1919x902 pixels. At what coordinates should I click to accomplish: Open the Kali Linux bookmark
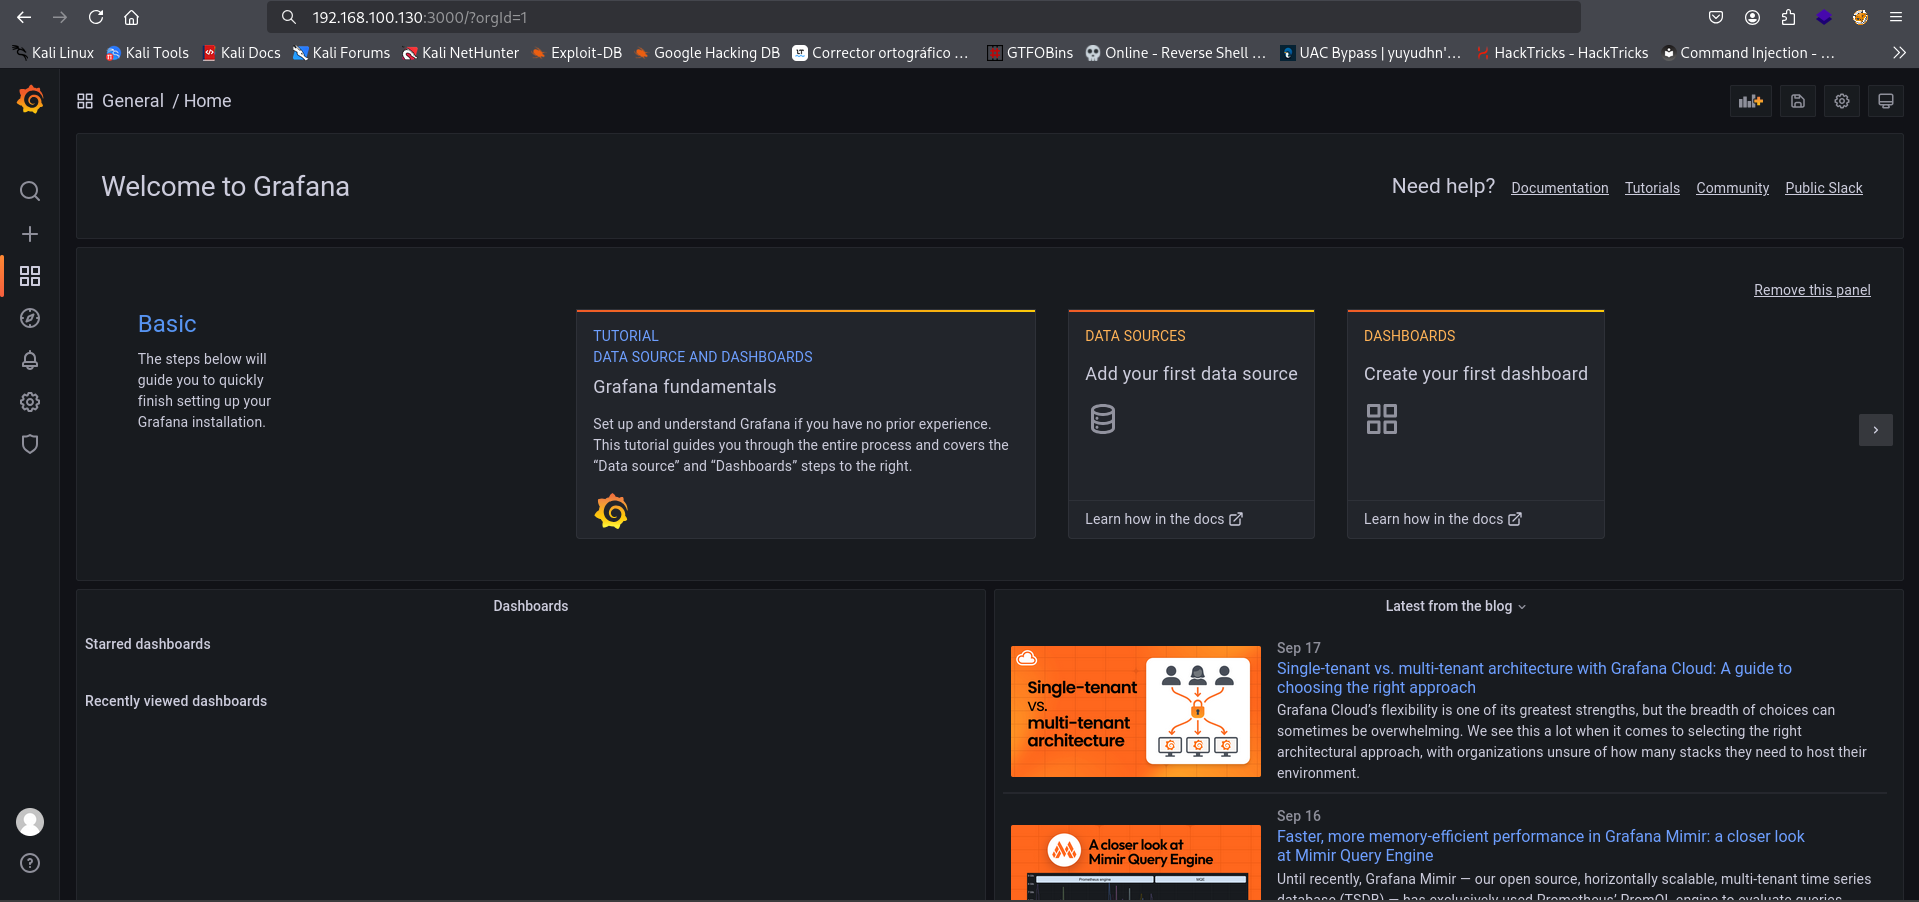[53, 53]
